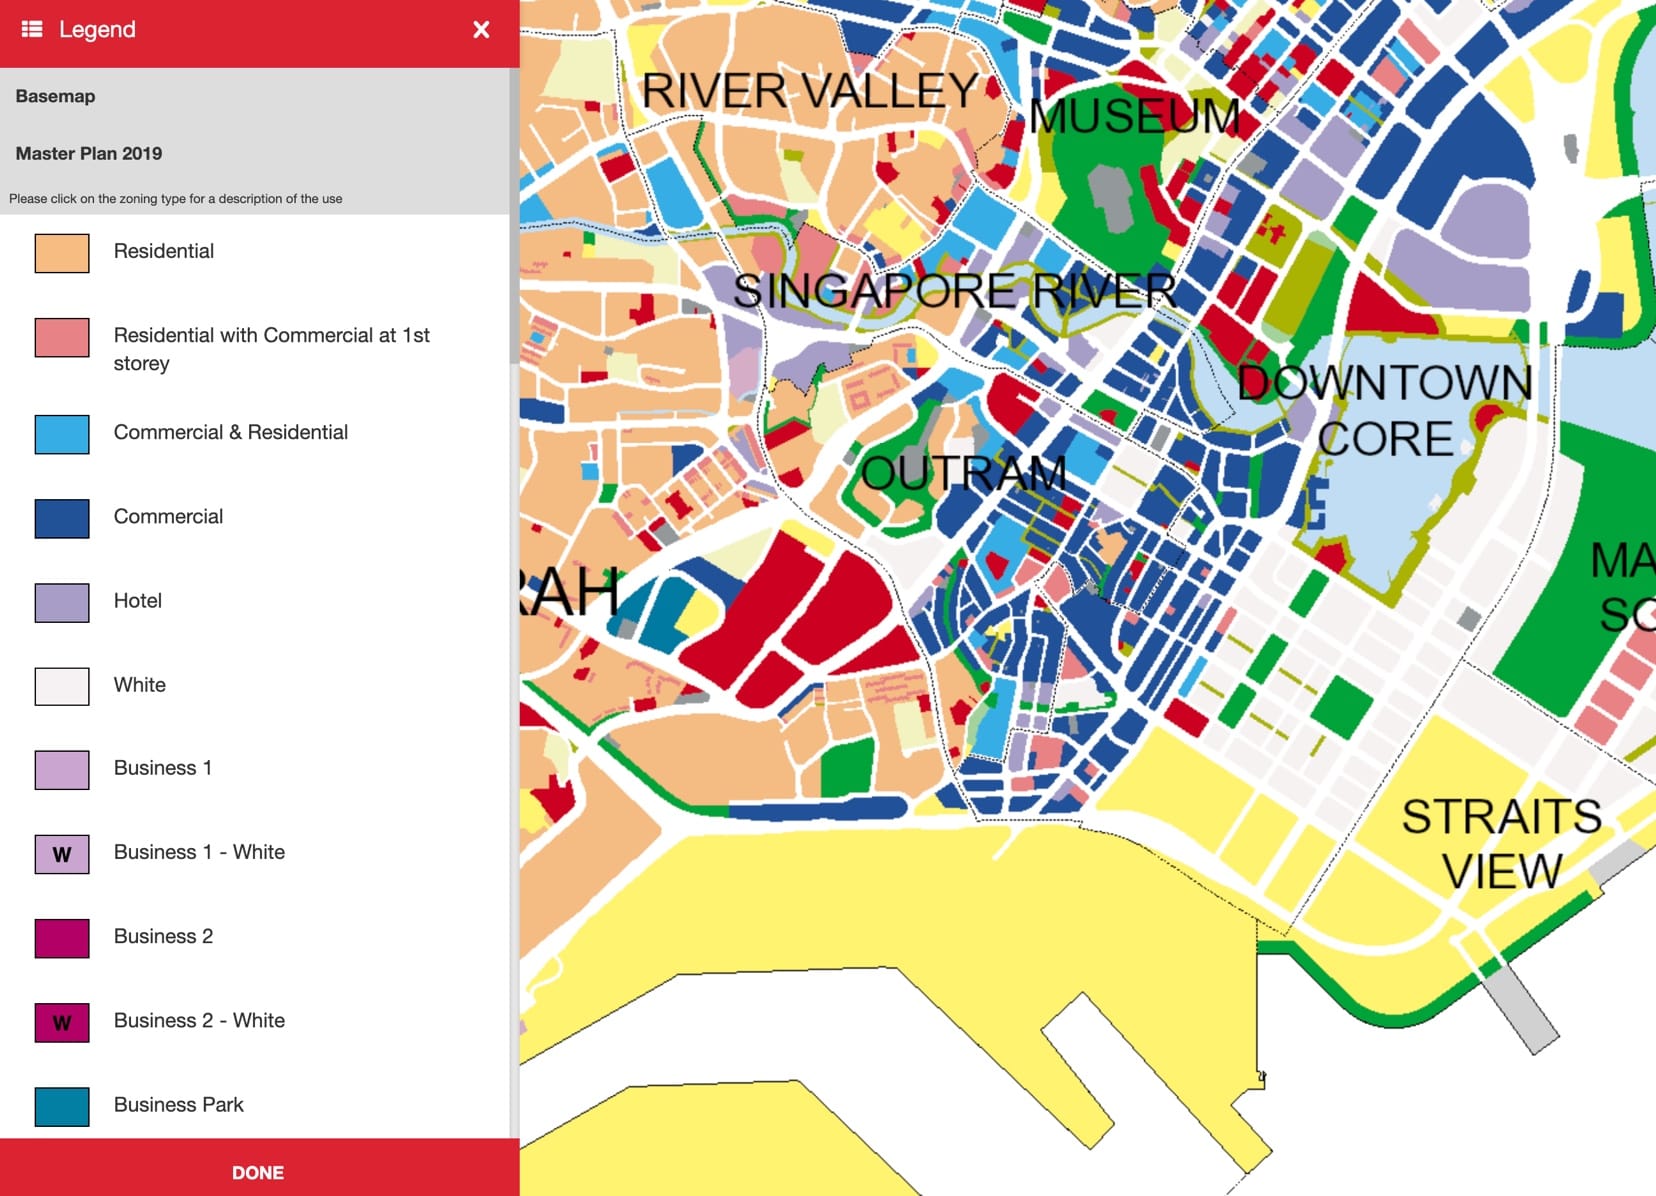
Task: Click the Business Park teal swatch
Action: (x=62, y=1106)
